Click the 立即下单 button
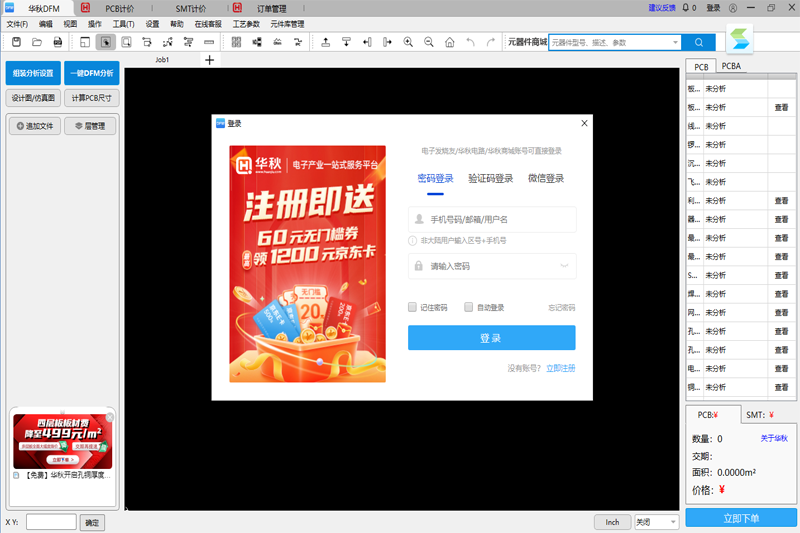This screenshot has width=800, height=533. pos(741,518)
